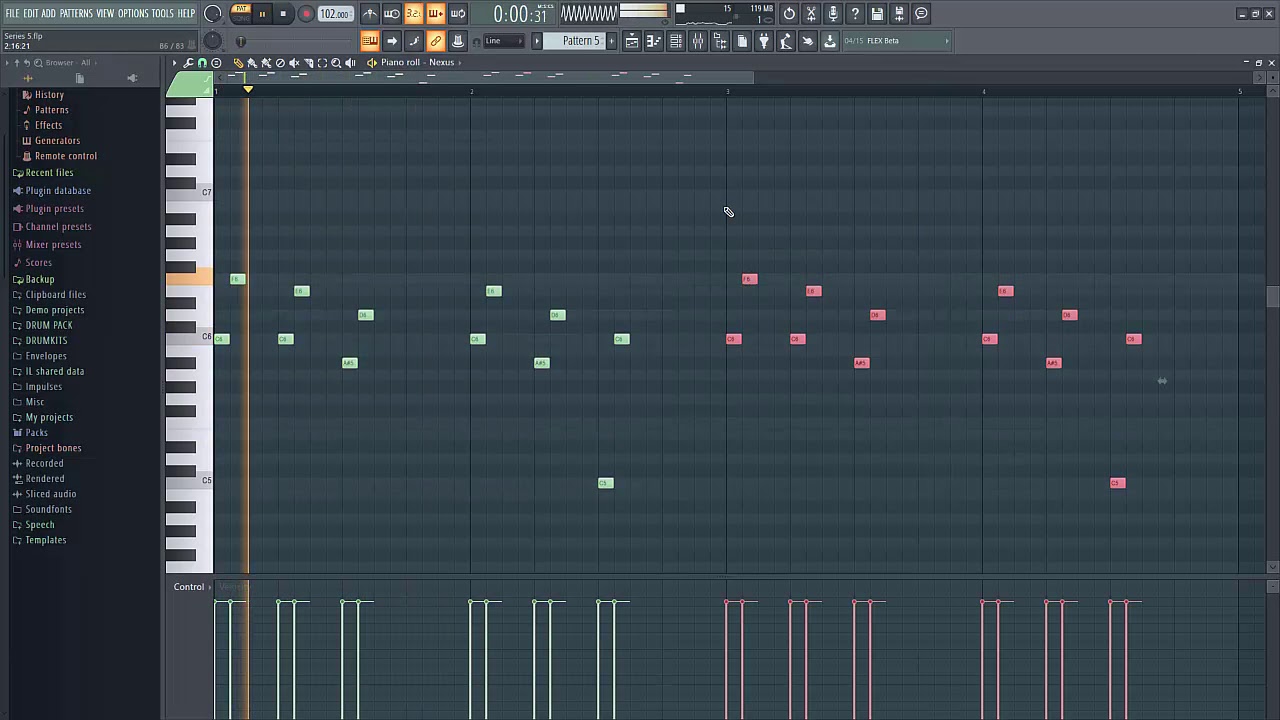Click the Pause playback button

click(262, 14)
